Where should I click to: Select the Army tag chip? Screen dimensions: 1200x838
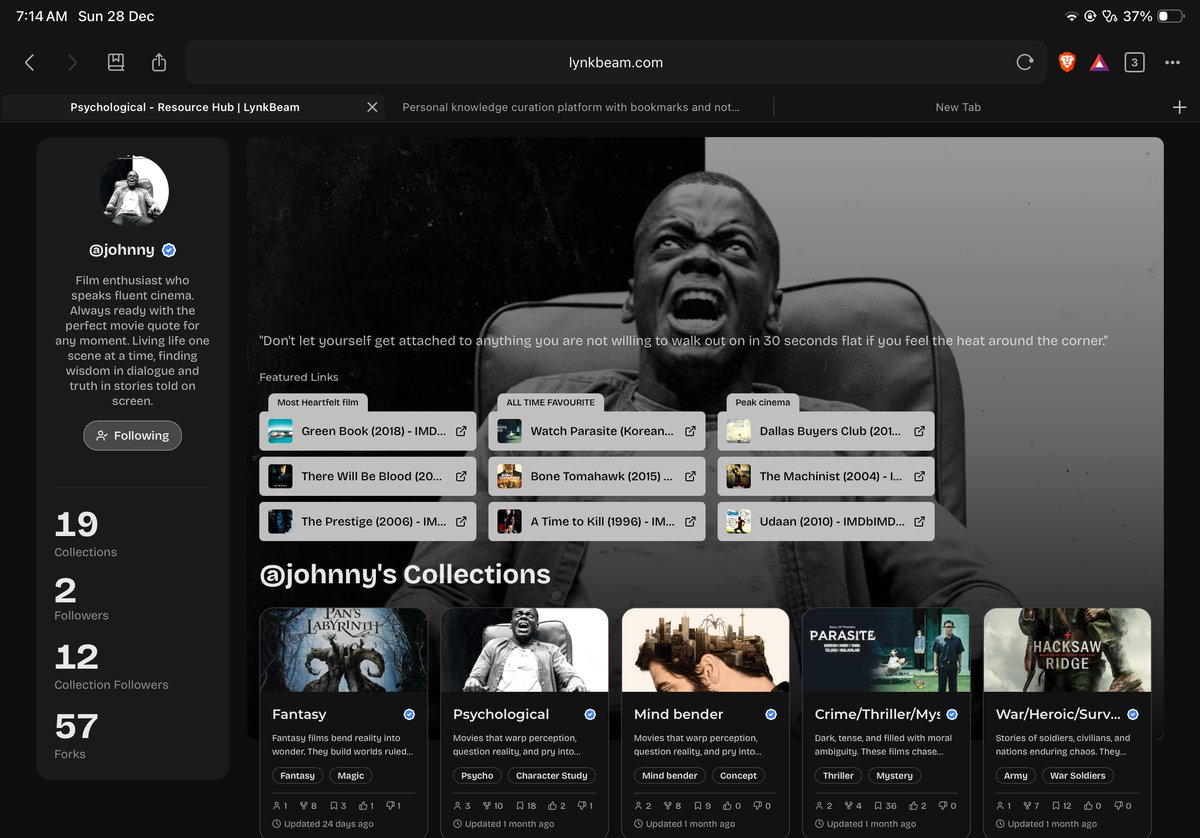coord(1015,775)
